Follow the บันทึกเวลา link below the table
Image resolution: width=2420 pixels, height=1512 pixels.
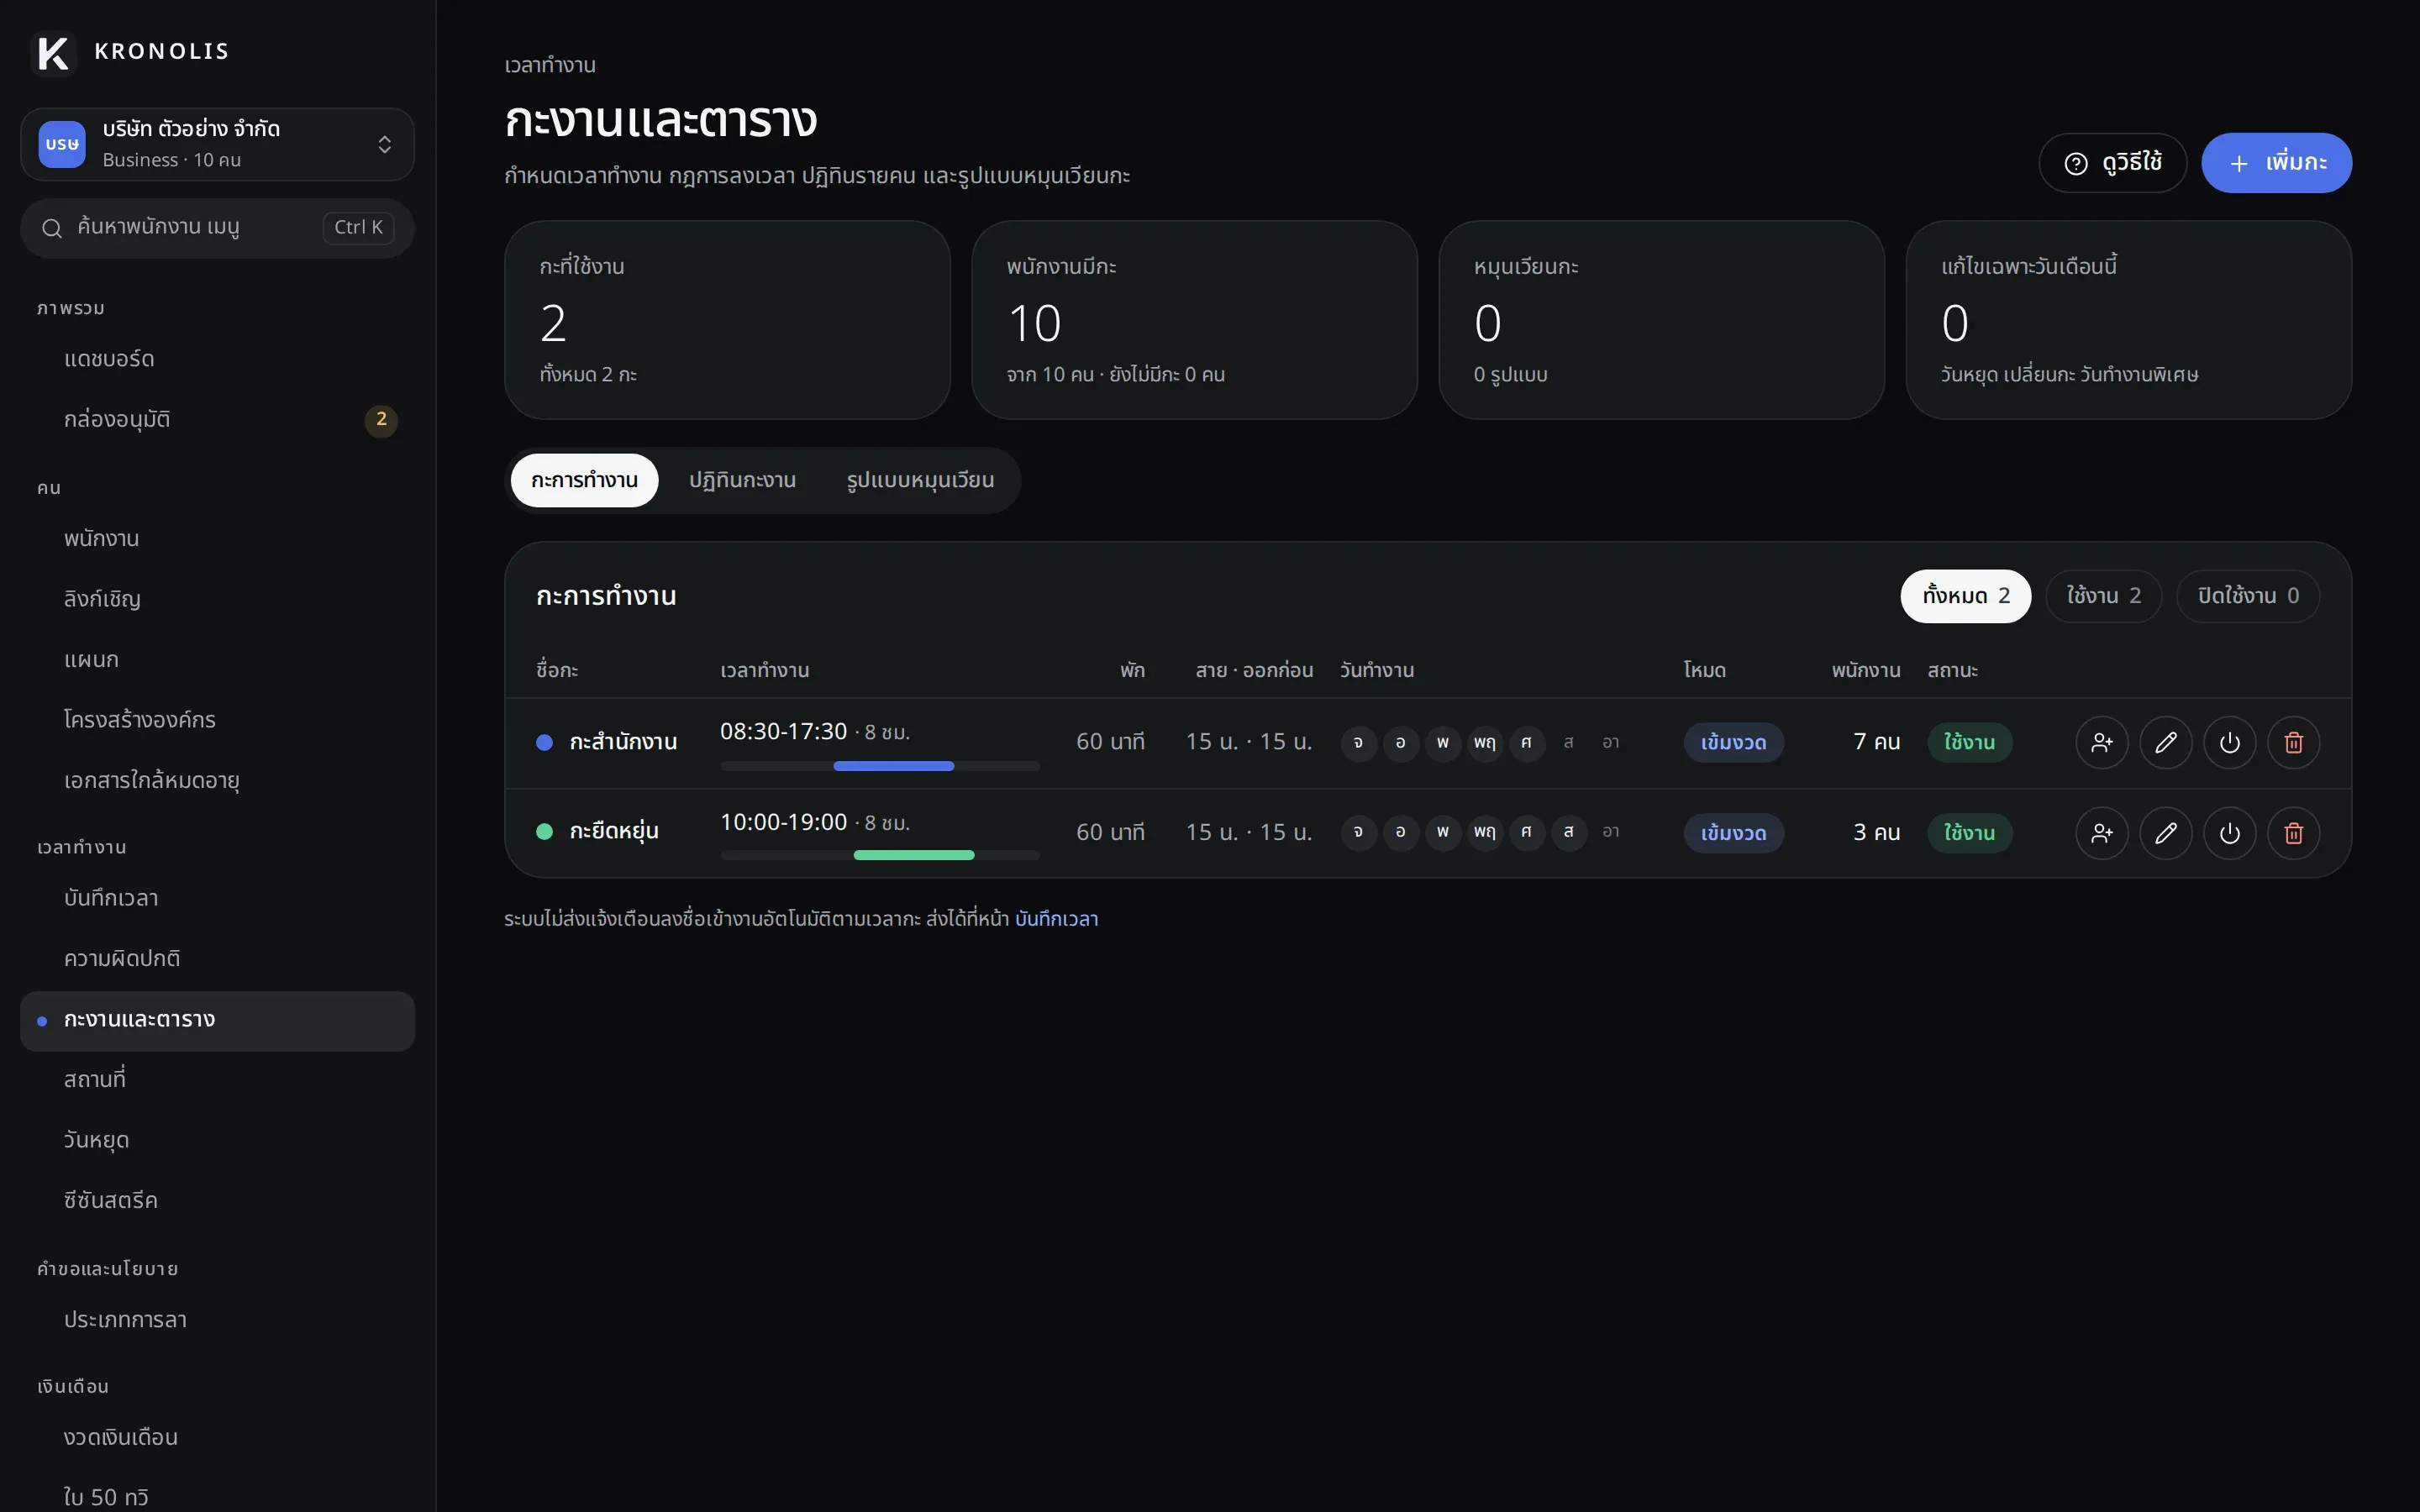(1056, 919)
